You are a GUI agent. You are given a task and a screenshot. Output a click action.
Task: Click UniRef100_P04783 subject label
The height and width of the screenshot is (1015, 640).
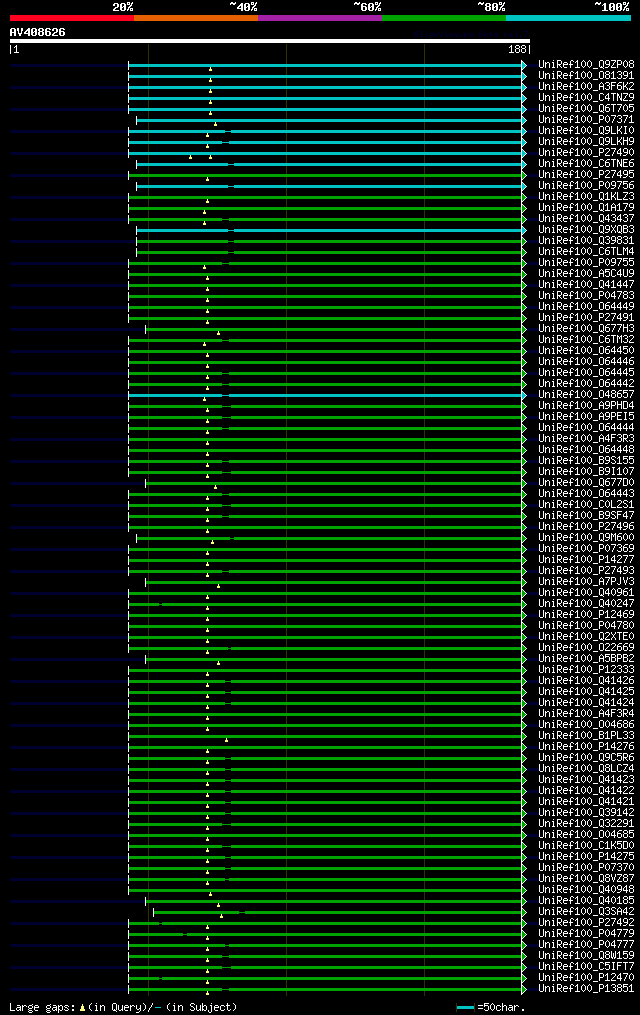tap(586, 295)
